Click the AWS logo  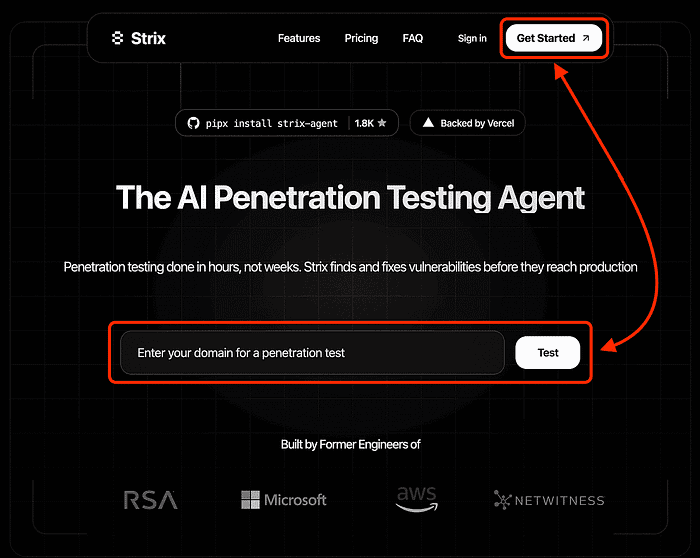point(416,499)
